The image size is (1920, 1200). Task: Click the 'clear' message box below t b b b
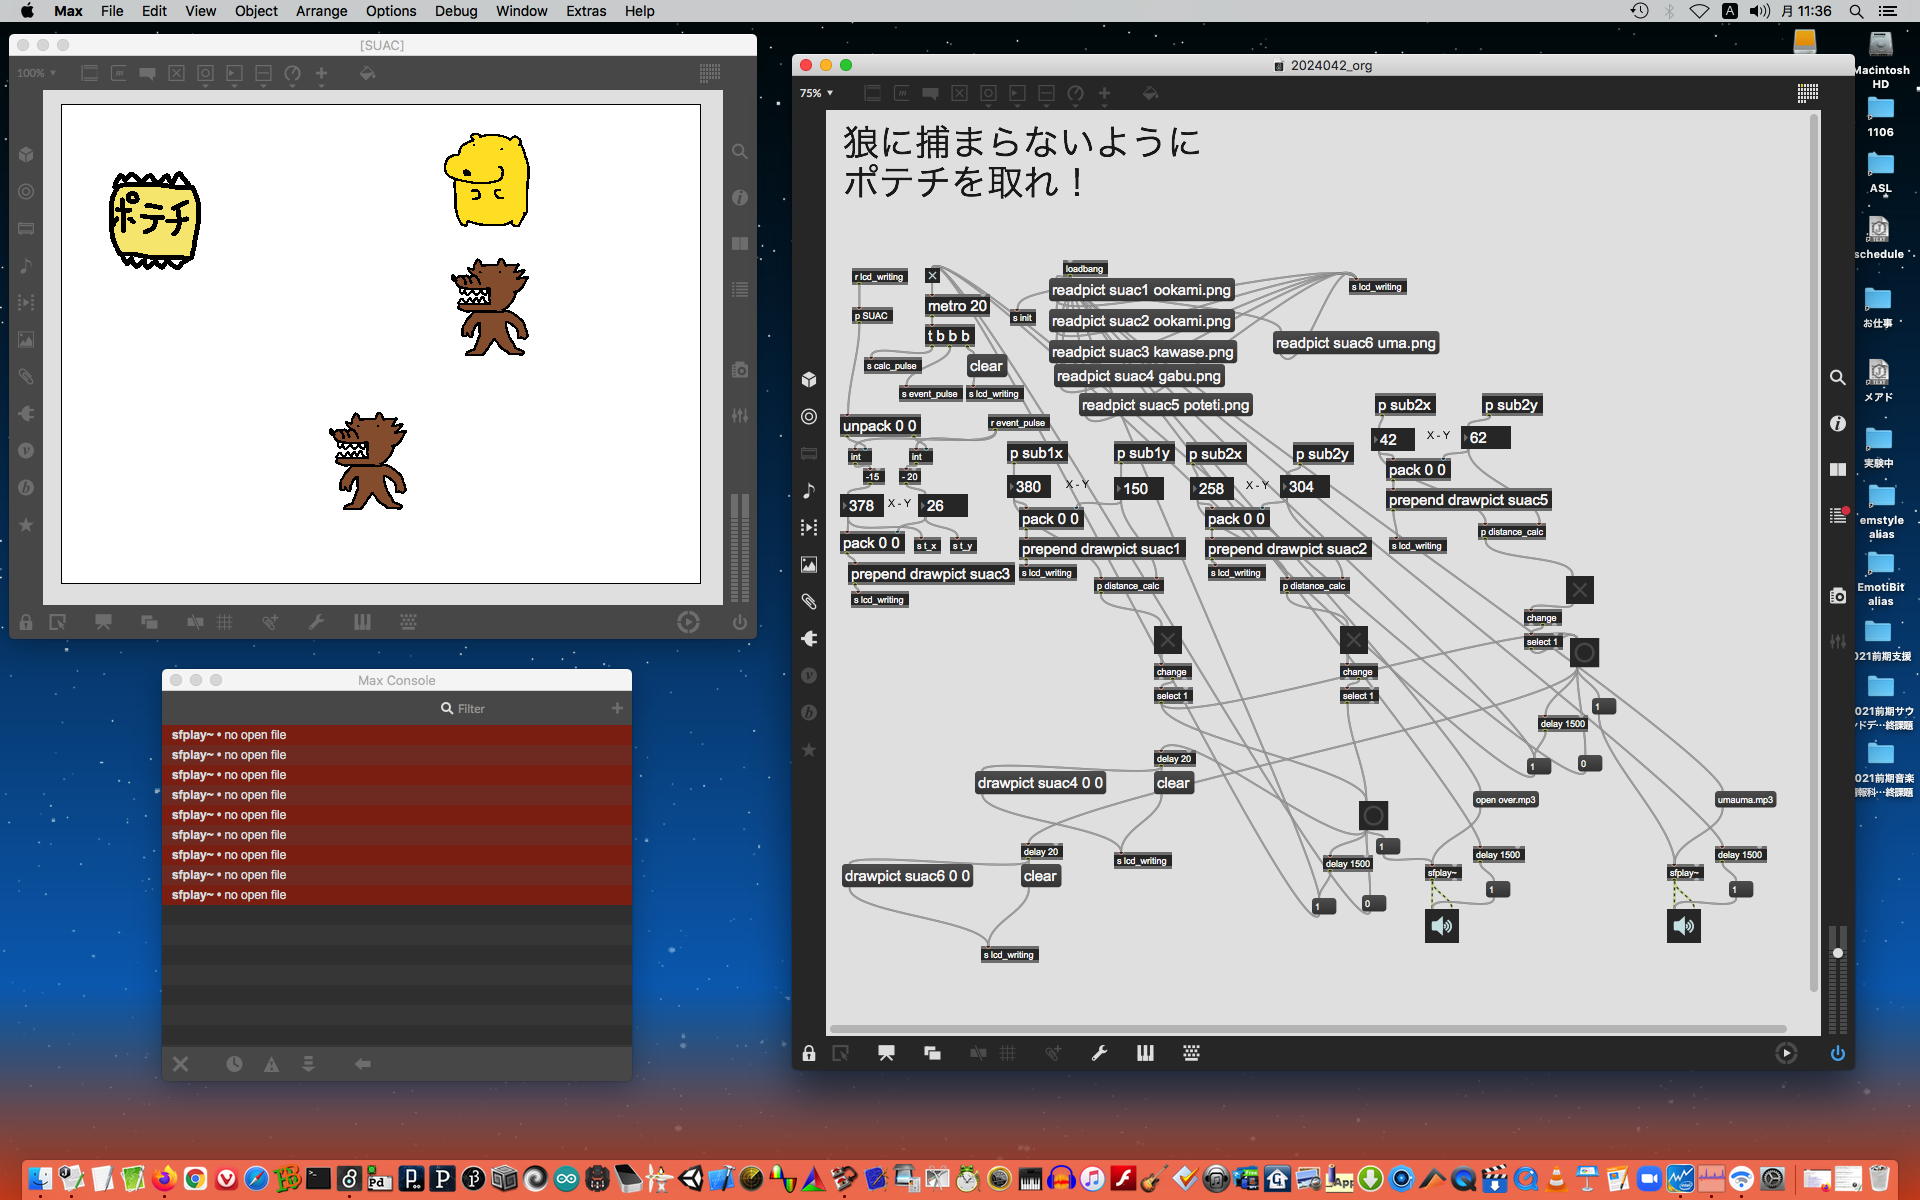985,366
